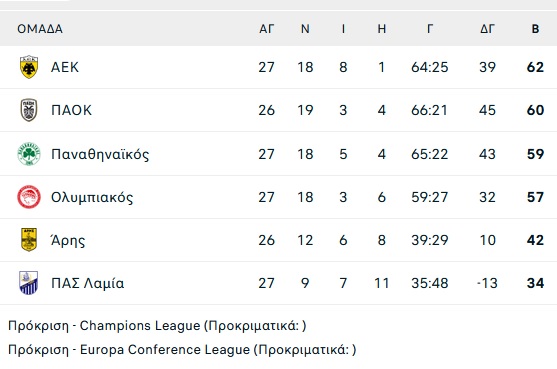
Task: Sort by the Β points column header
Action: pos(535,29)
